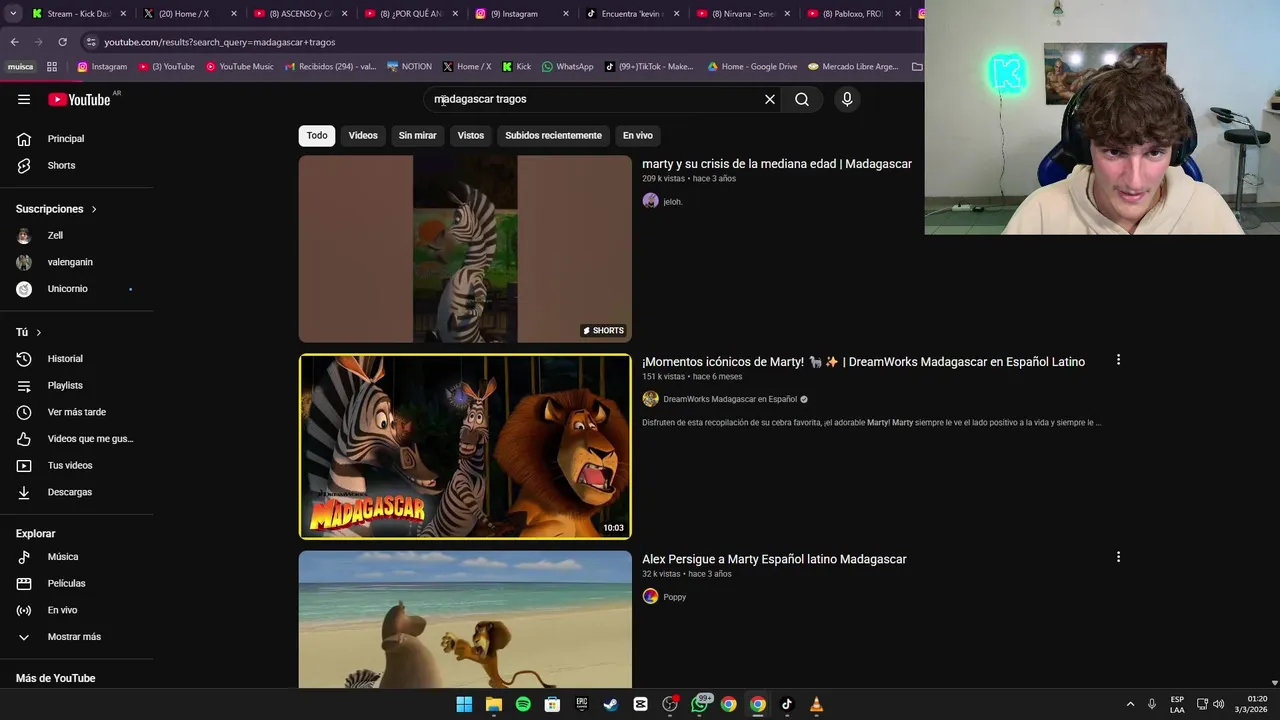Open the NOTION bookmark
Viewport: 1280px width, 720px height.
(409, 67)
